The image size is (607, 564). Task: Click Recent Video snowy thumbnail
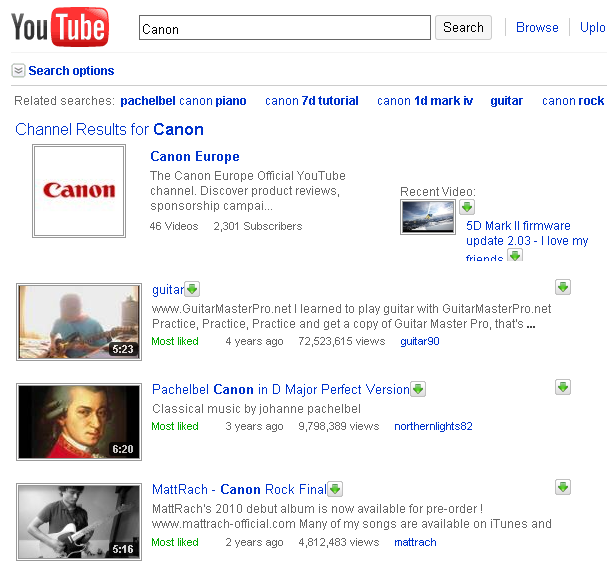[428, 217]
